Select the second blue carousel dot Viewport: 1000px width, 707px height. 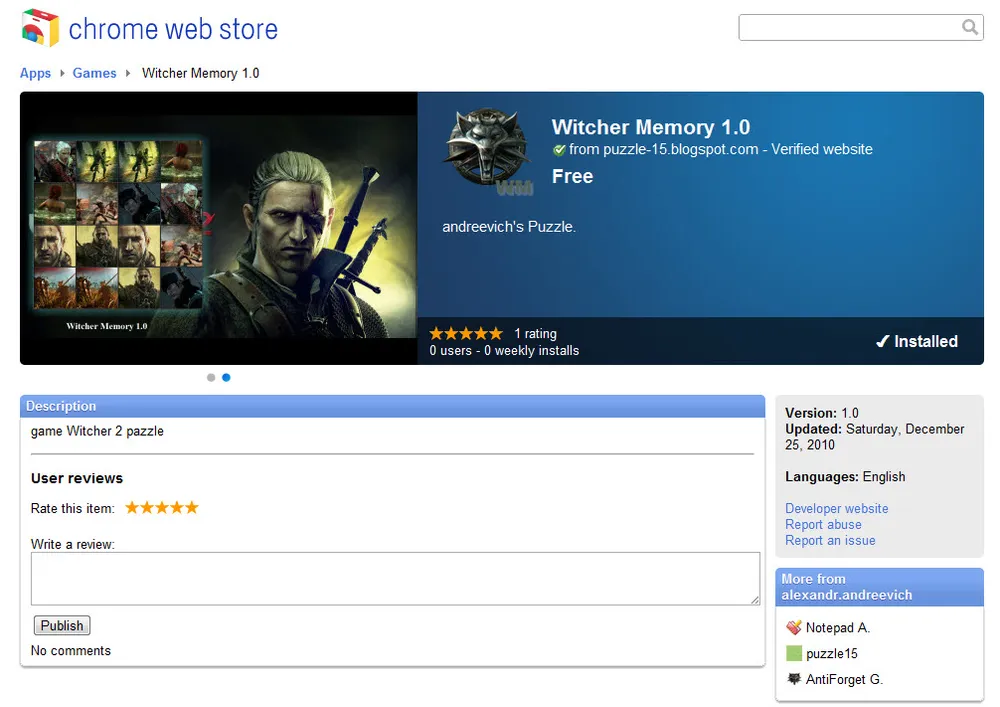(x=226, y=377)
